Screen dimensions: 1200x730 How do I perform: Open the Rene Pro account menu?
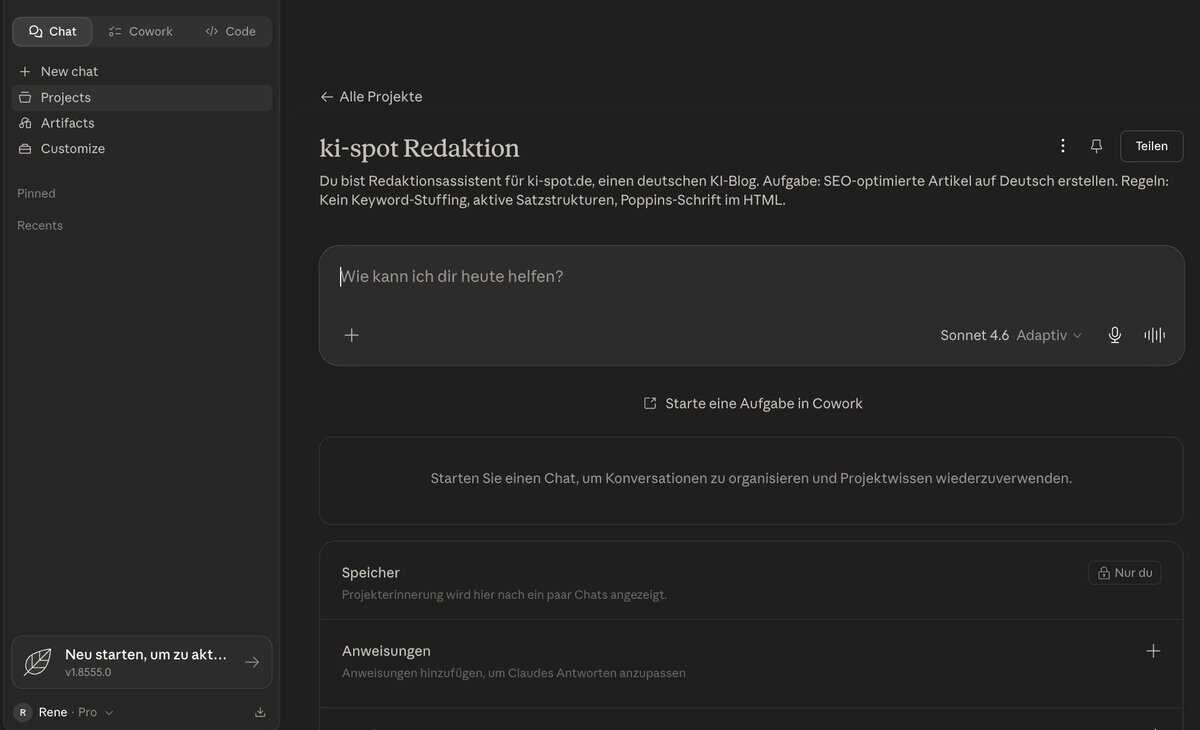point(64,712)
